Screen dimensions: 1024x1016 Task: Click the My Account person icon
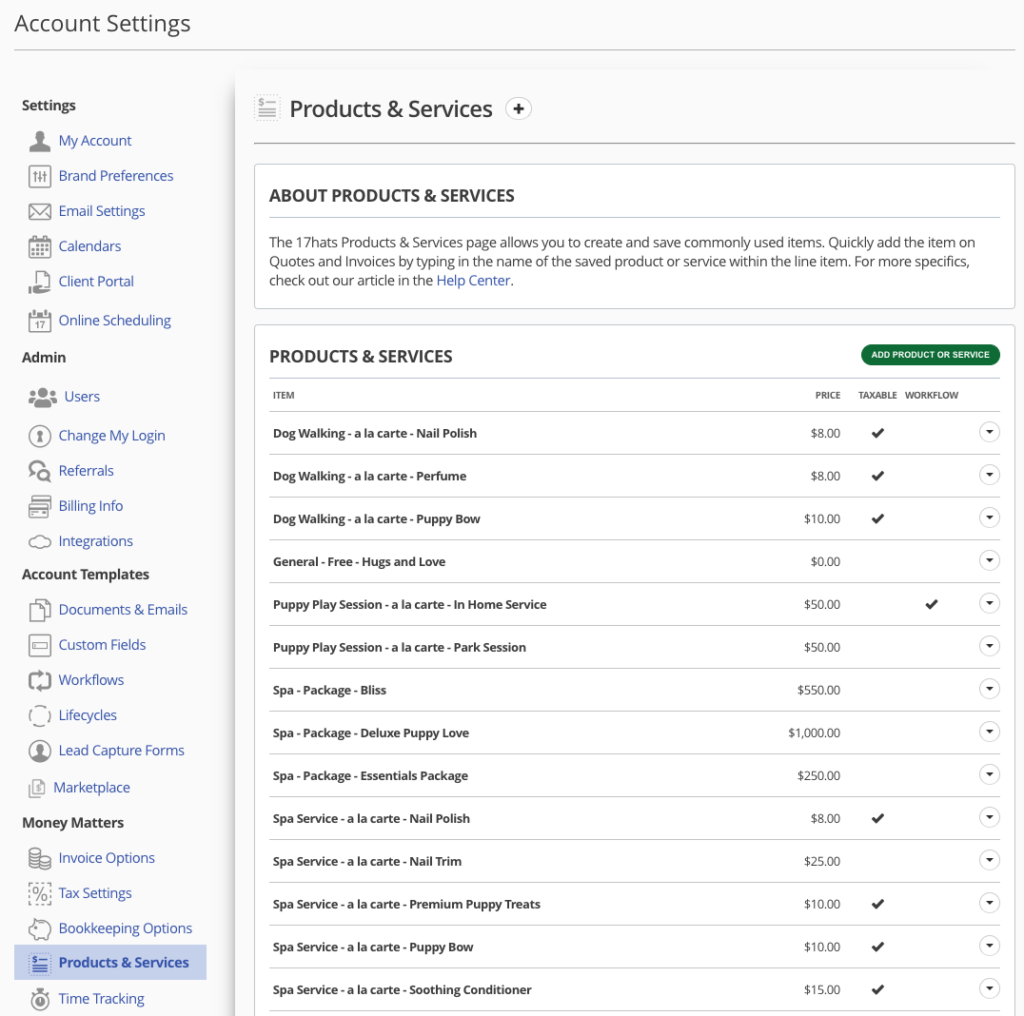click(40, 141)
